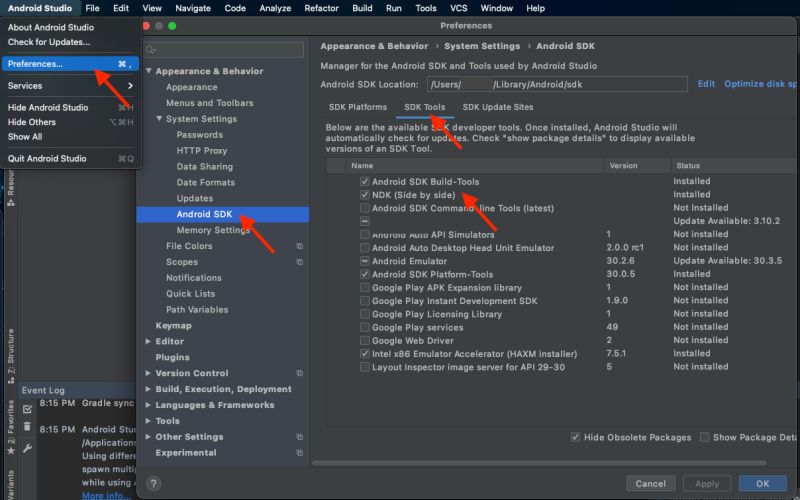Click the project-level icon beside Version Control

(x=300, y=373)
